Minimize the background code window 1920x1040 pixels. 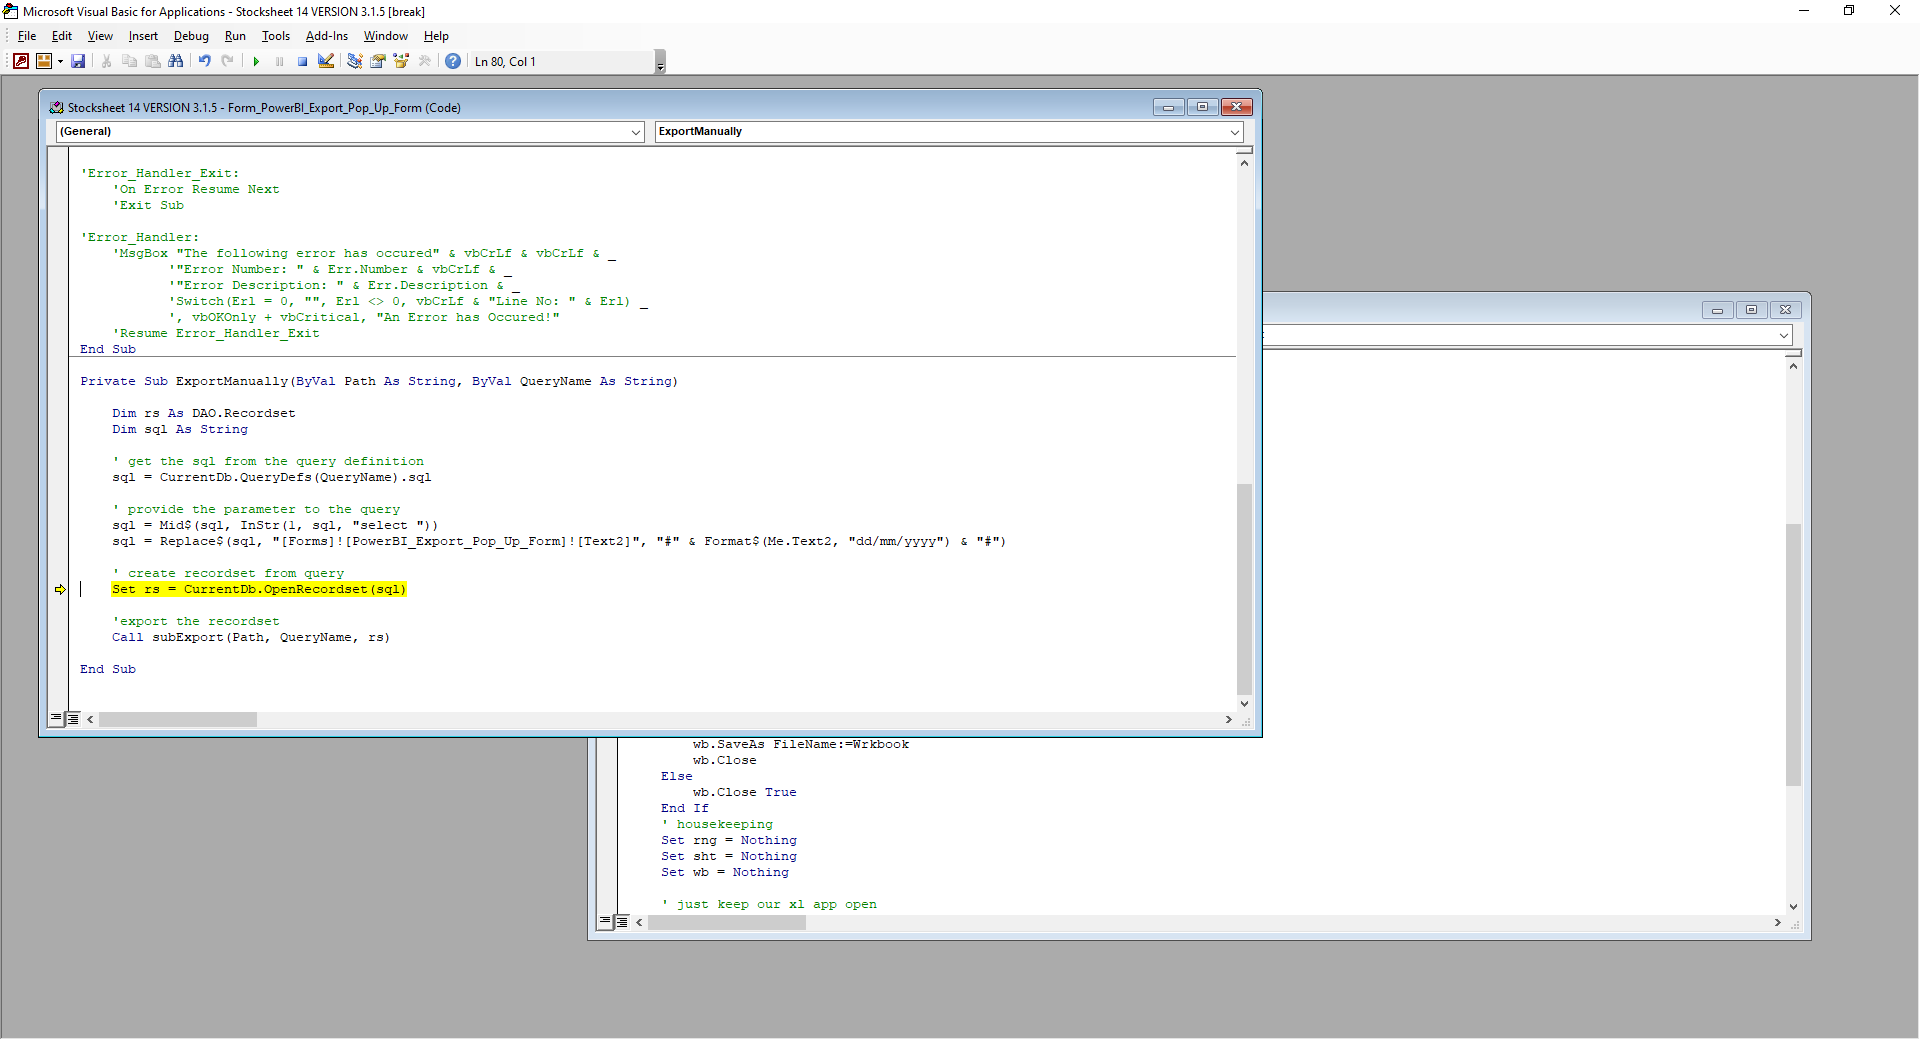[1717, 310]
